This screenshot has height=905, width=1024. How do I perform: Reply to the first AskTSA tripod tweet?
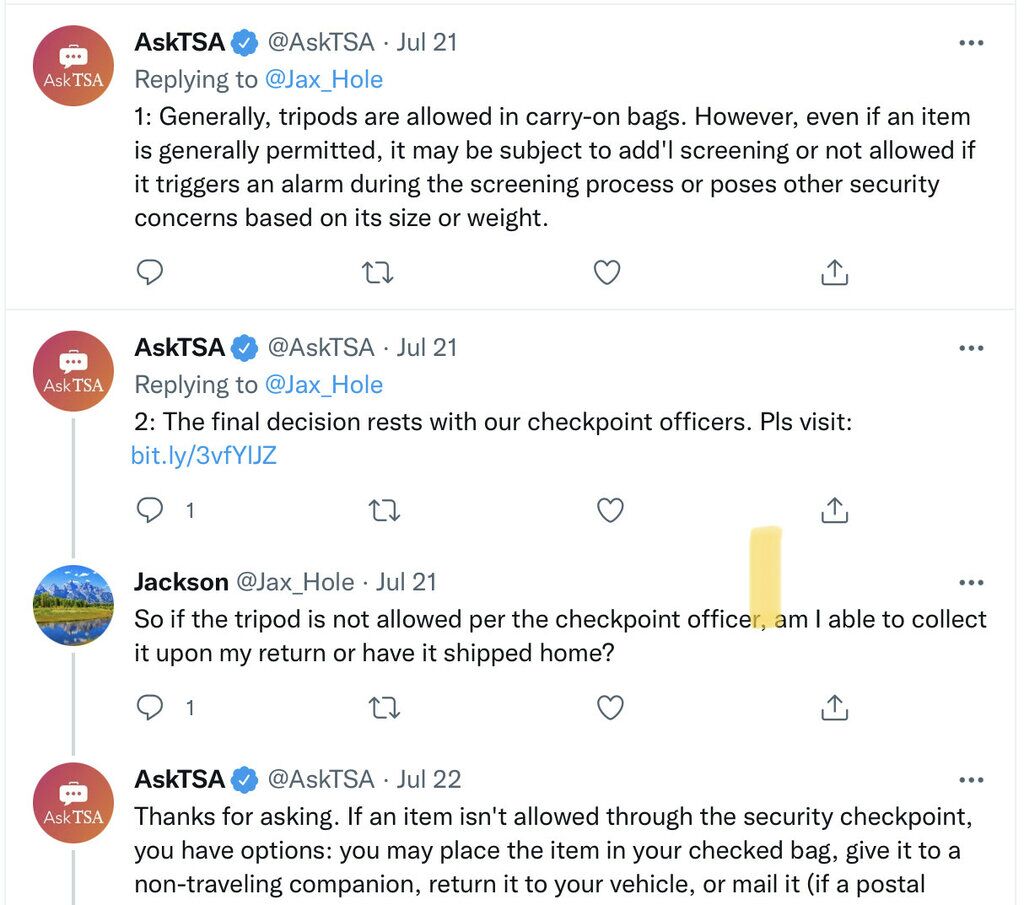pyautogui.click(x=150, y=272)
